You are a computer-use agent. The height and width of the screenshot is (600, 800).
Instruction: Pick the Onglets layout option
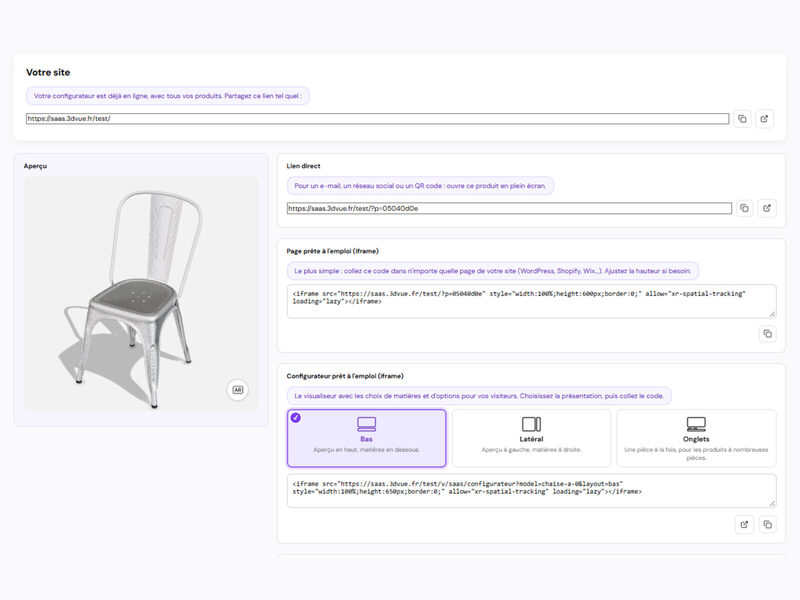pos(696,438)
